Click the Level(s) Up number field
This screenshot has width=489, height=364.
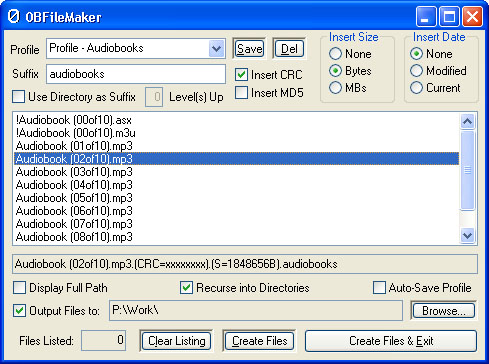154,97
